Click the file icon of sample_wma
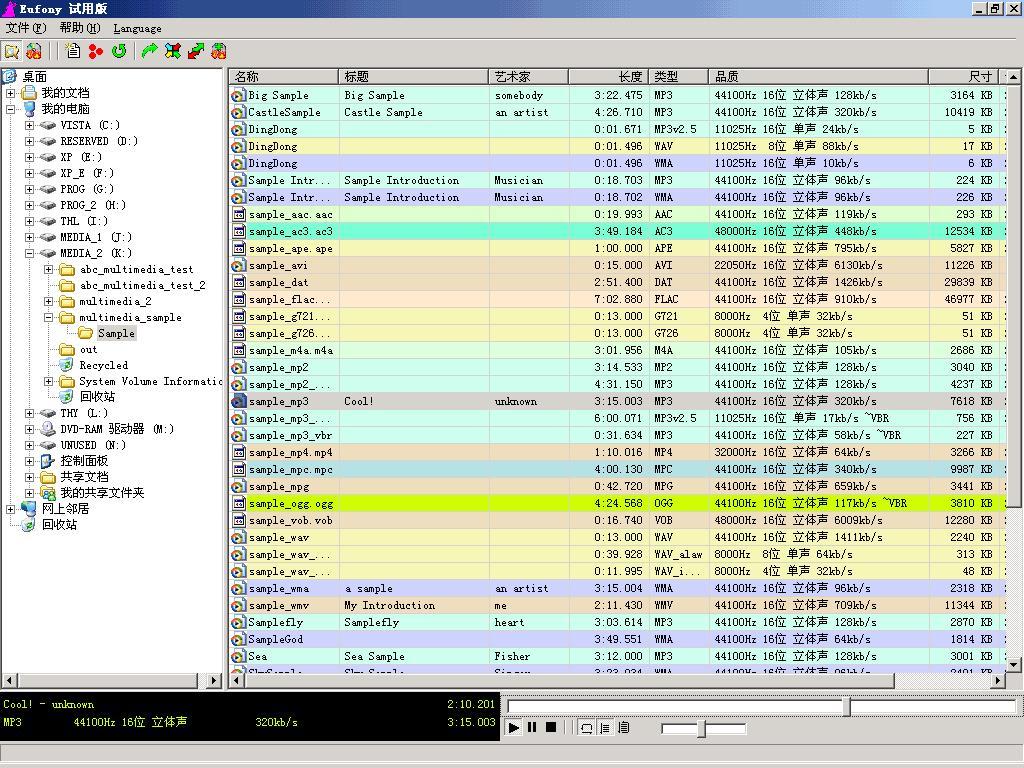 238,588
